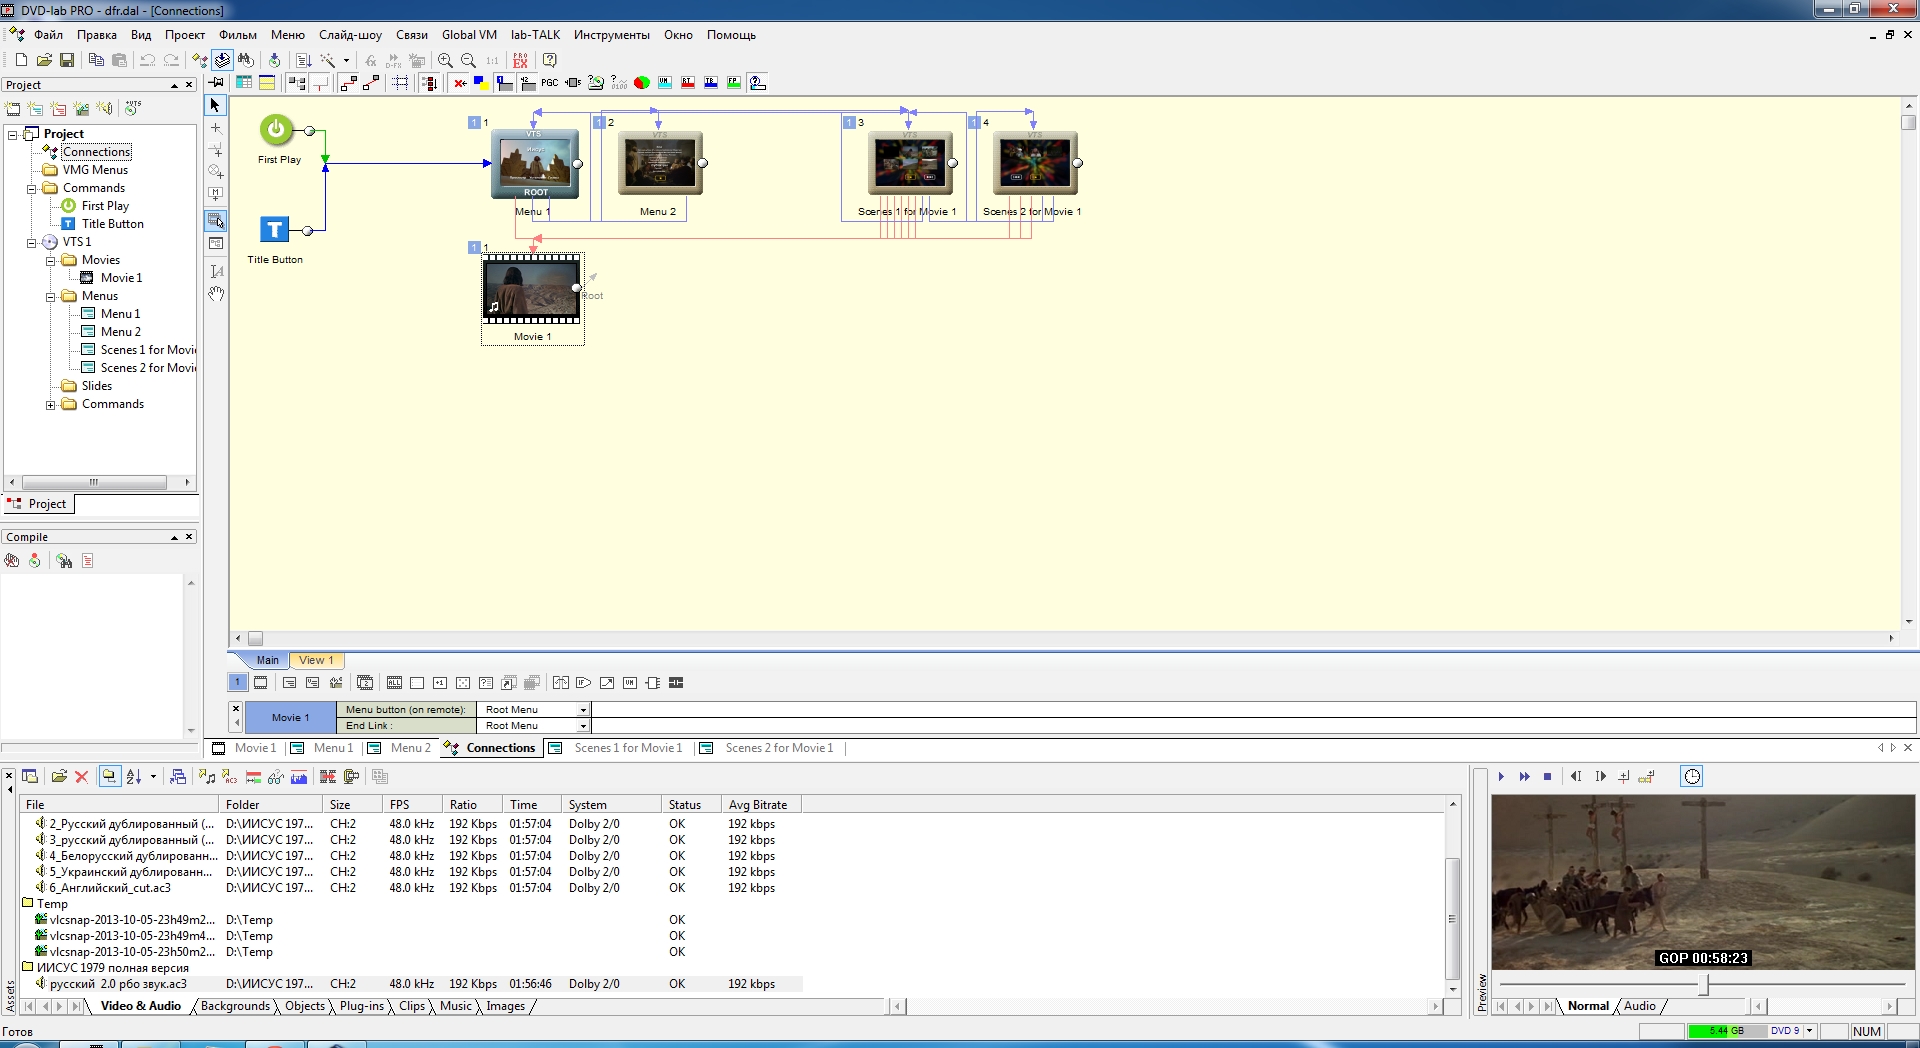Click the PRO EX toolbar icon
Viewport: 1920px width, 1048px height.
[x=520, y=60]
